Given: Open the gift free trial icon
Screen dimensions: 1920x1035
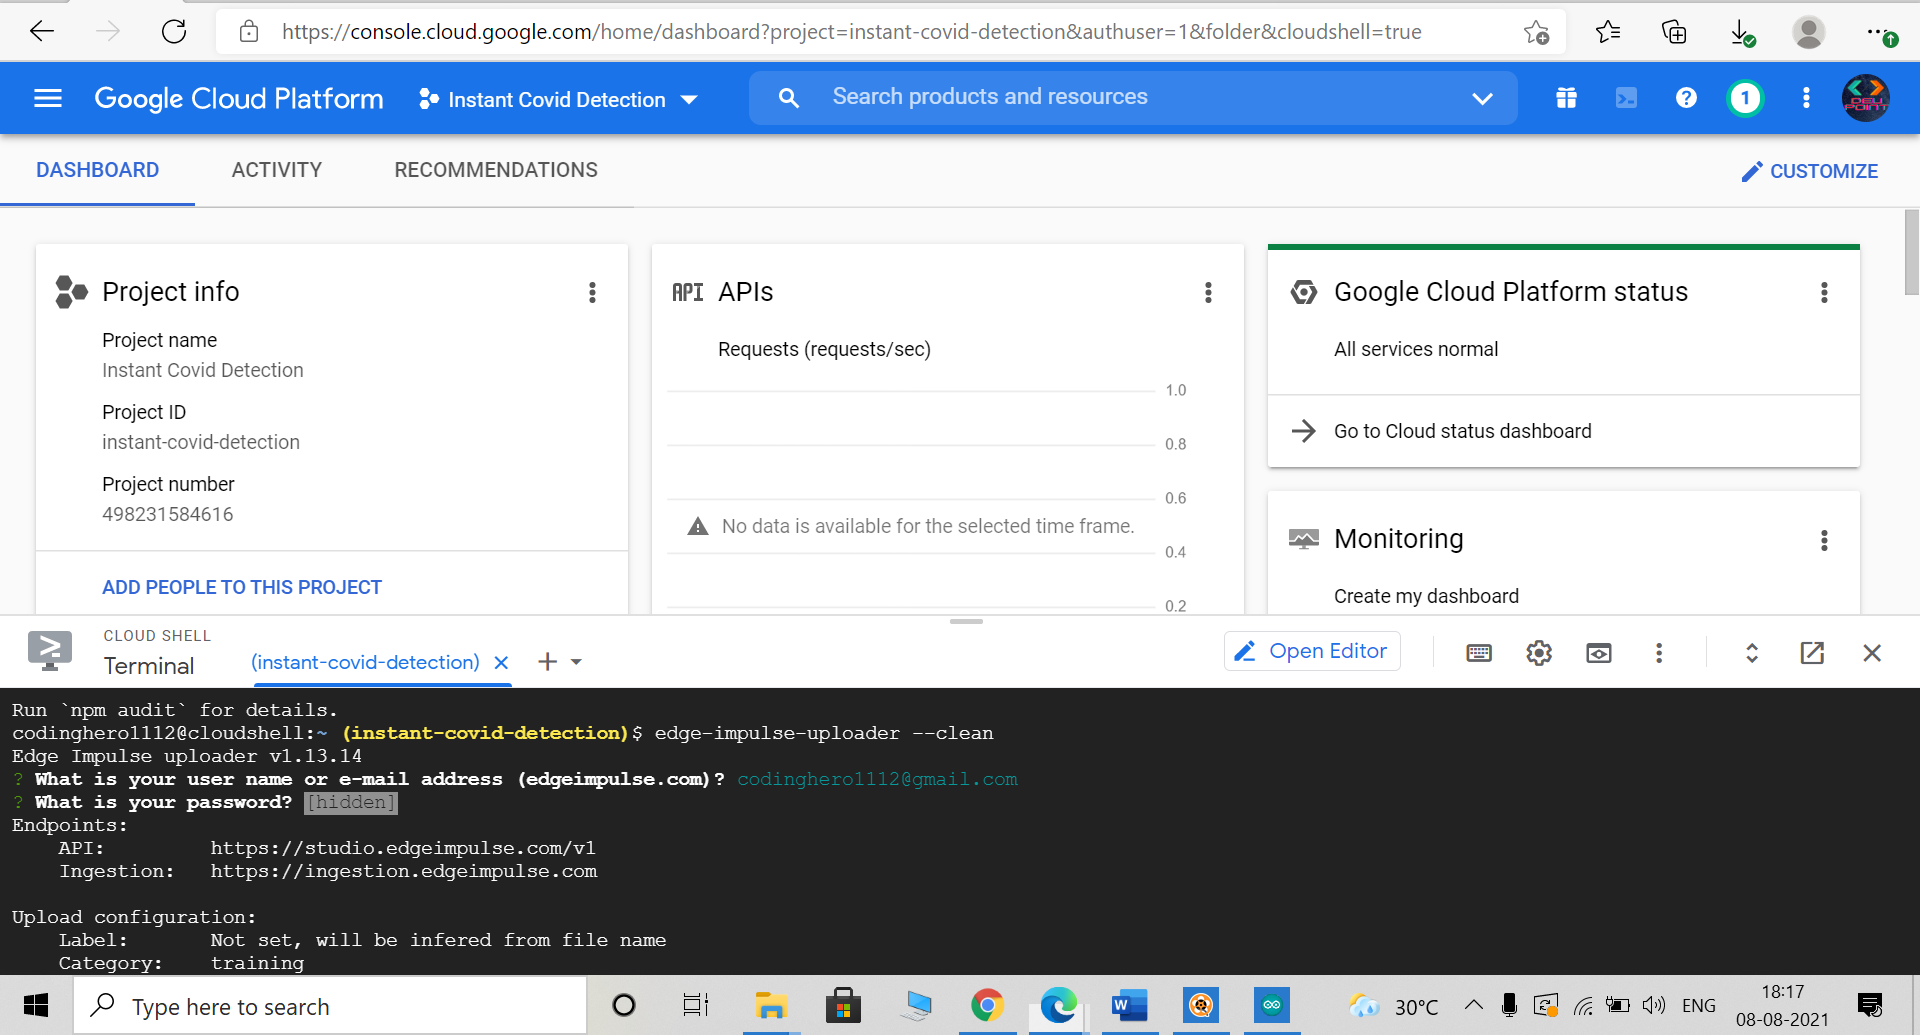Looking at the screenshot, I should click(x=1566, y=98).
